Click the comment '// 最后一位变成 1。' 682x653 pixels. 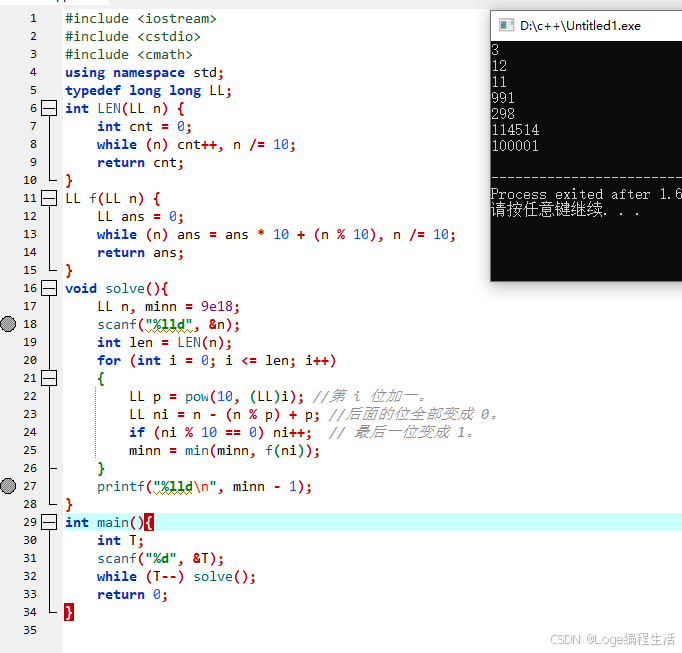pos(401,432)
